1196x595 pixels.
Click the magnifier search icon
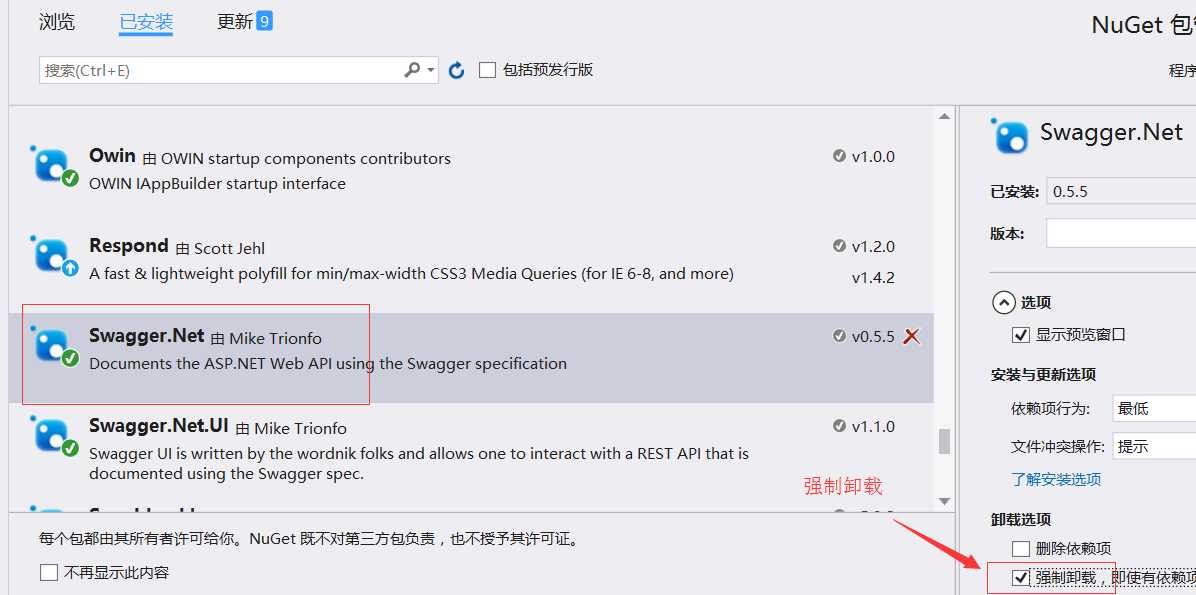pos(412,70)
